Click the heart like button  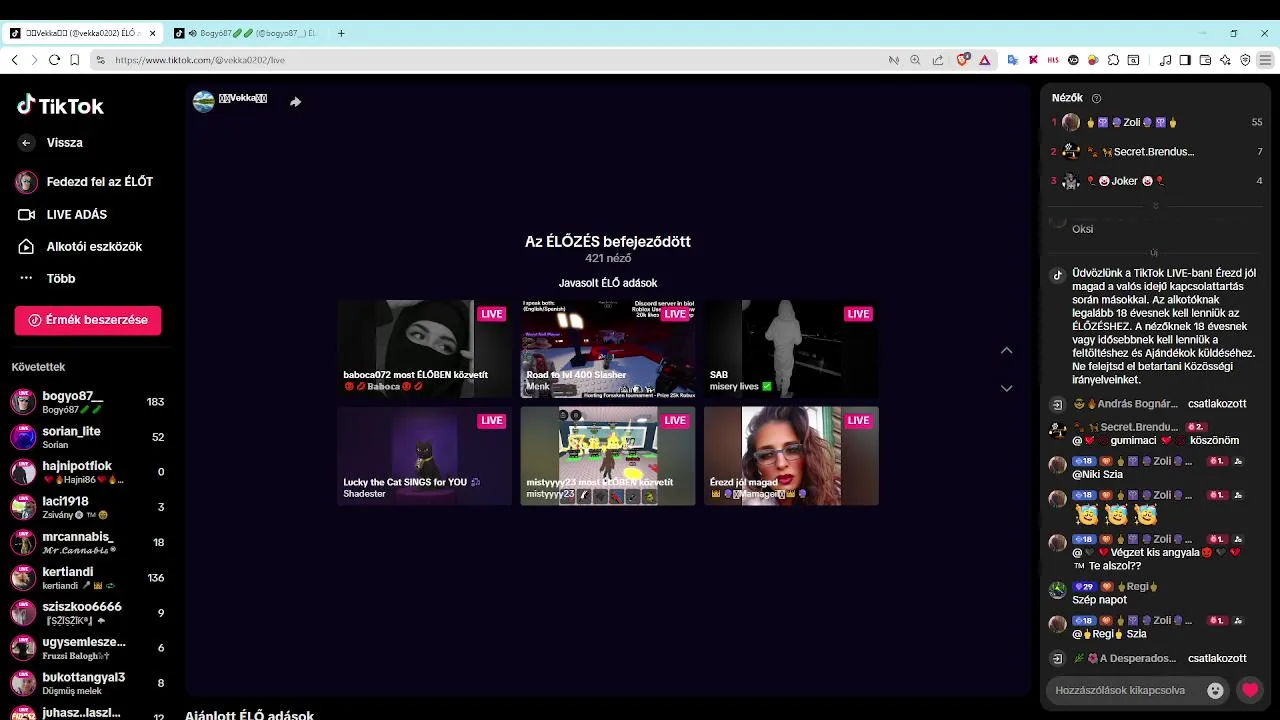click(1250, 690)
